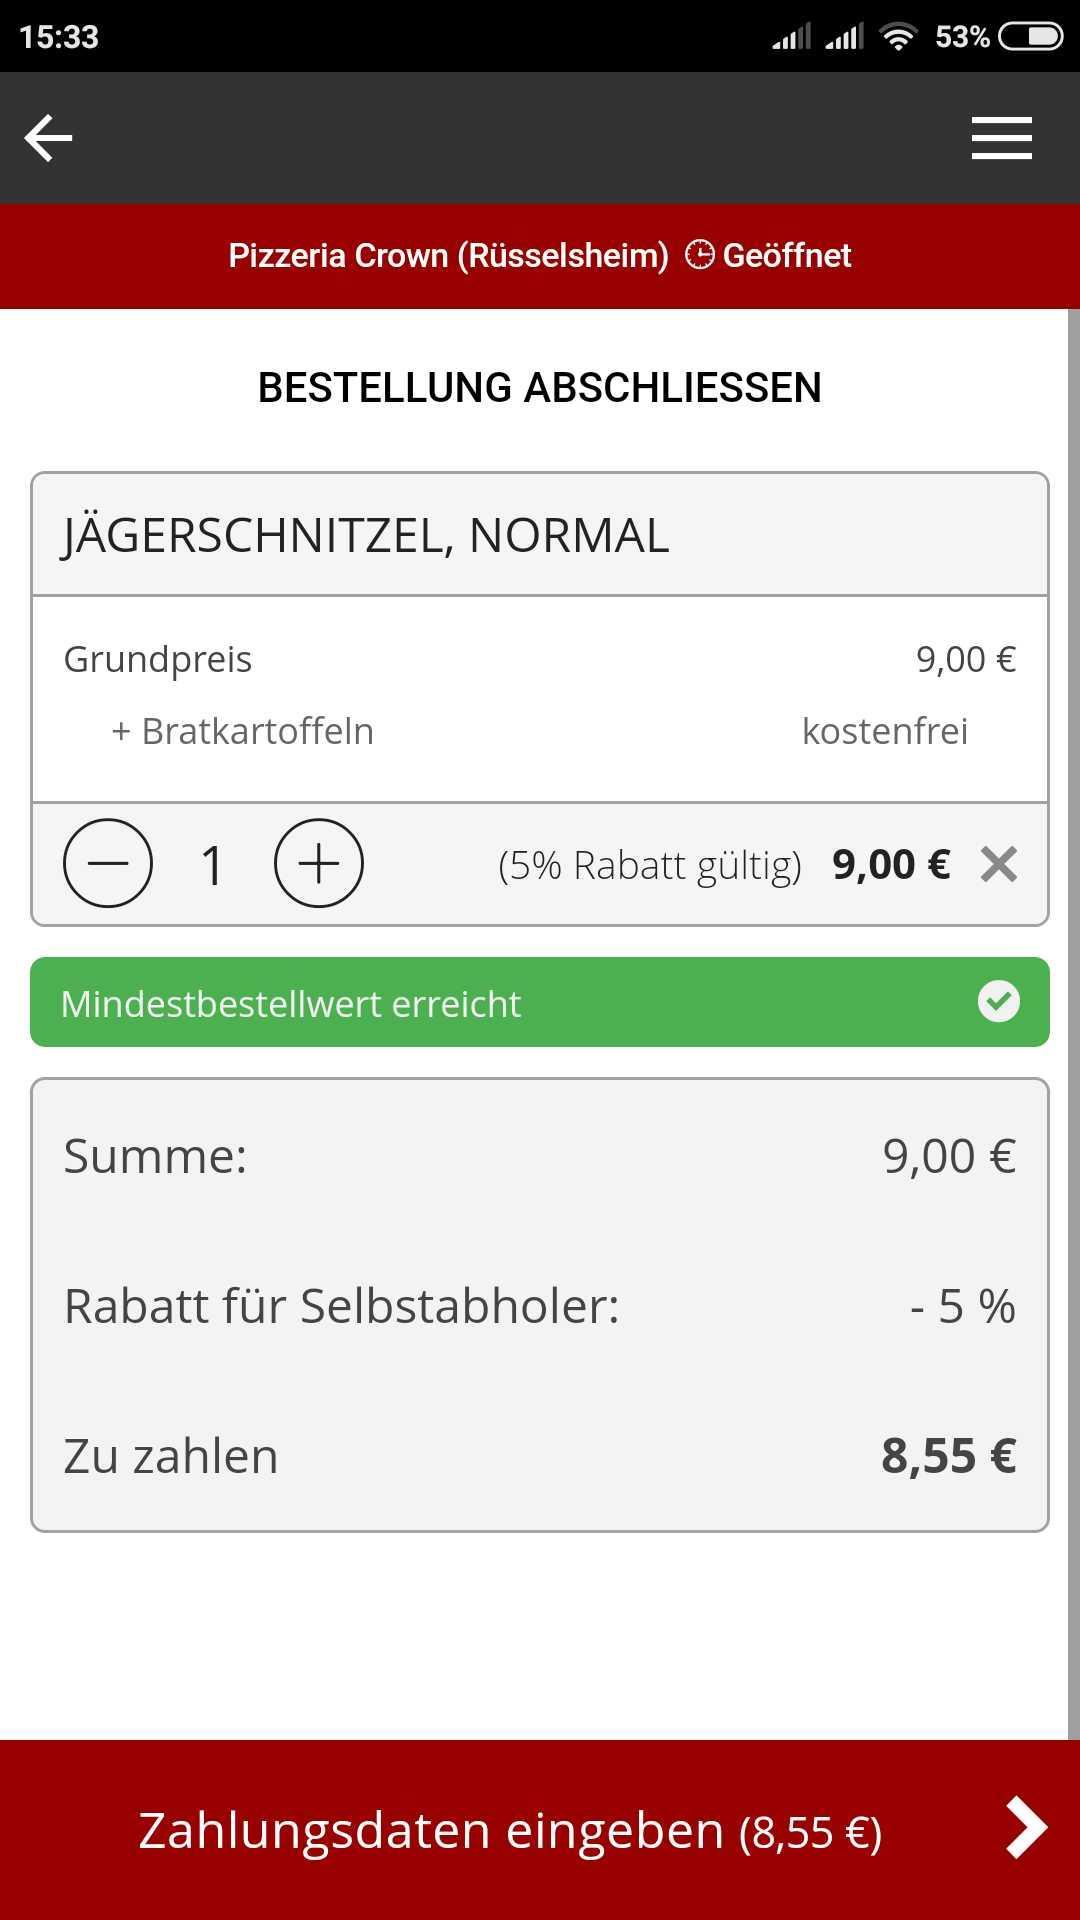Tap the Mindestbestellwert erreicht banner
This screenshot has width=1080, height=1920.
coord(500,1003)
